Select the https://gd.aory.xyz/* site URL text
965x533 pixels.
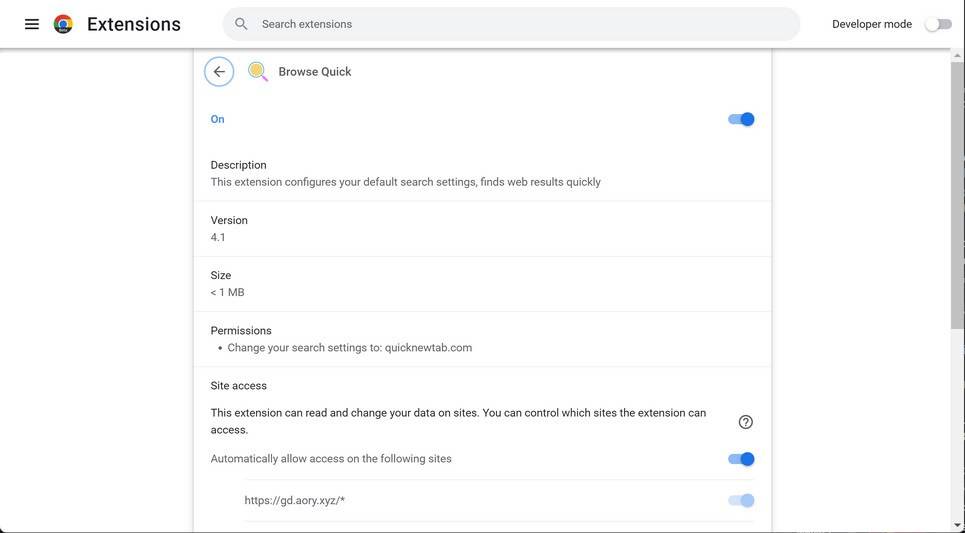pyautogui.click(x=295, y=500)
